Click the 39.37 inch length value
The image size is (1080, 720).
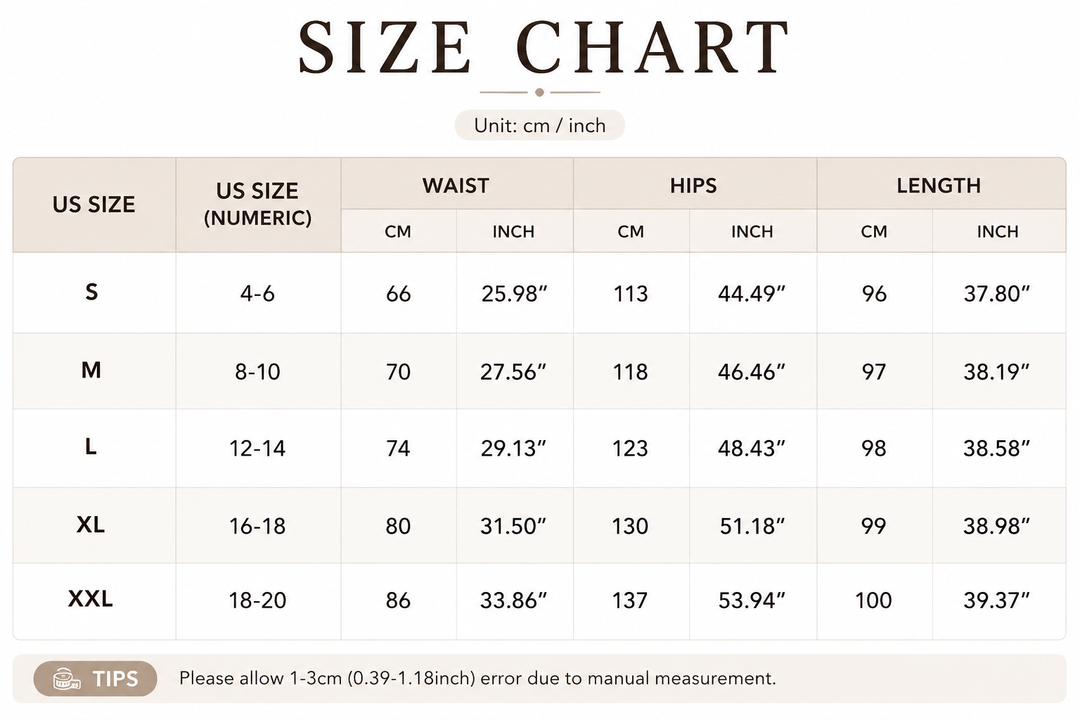[996, 600]
